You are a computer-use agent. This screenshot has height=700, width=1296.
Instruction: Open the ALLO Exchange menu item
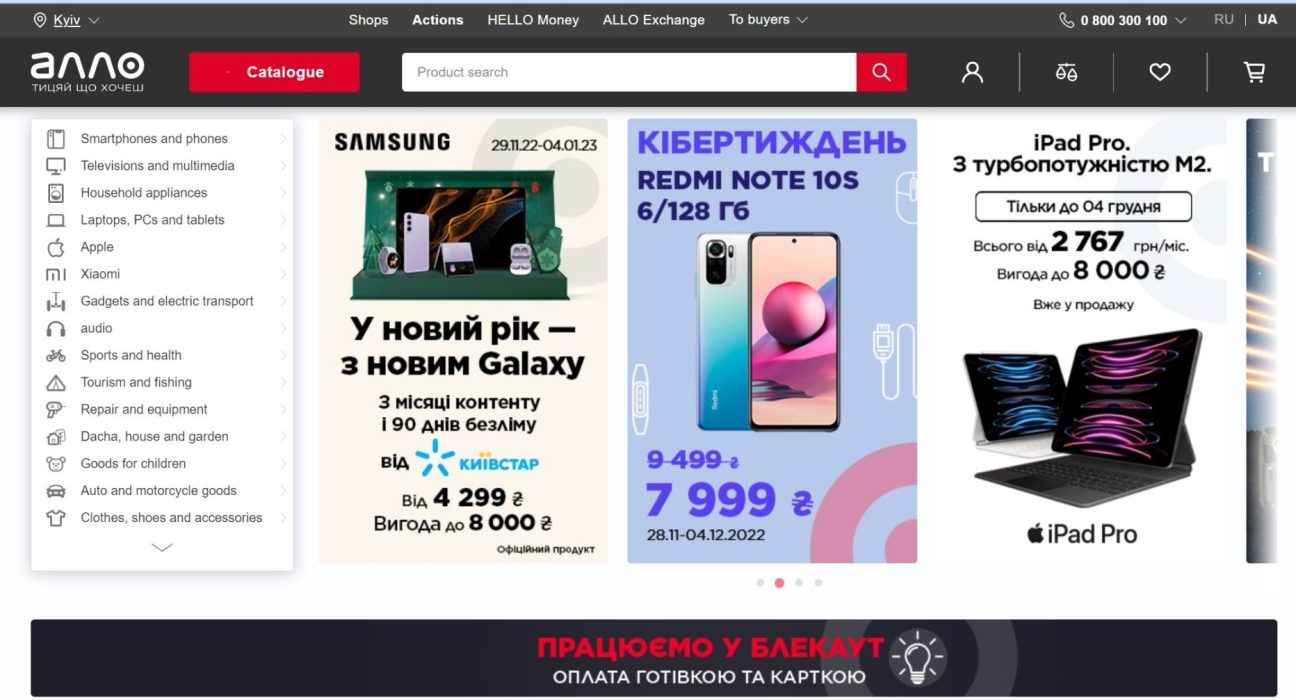654,20
